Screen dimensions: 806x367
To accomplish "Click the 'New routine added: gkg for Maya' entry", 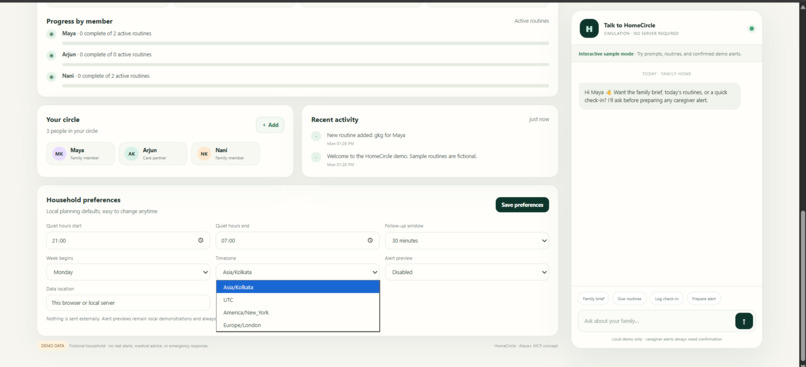I will (366, 135).
